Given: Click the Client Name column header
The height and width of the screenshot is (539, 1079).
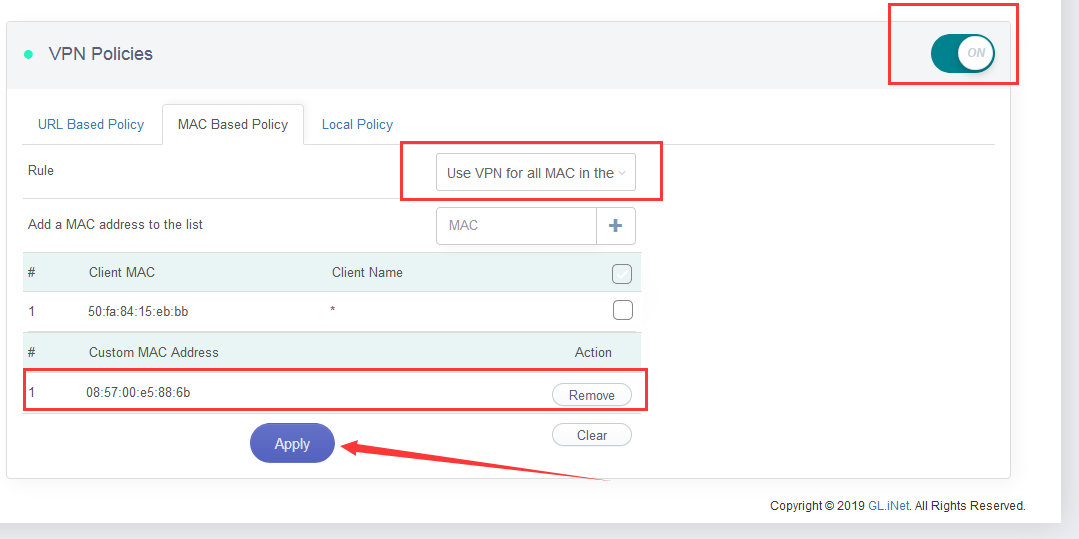Looking at the screenshot, I should pyautogui.click(x=367, y=272).
